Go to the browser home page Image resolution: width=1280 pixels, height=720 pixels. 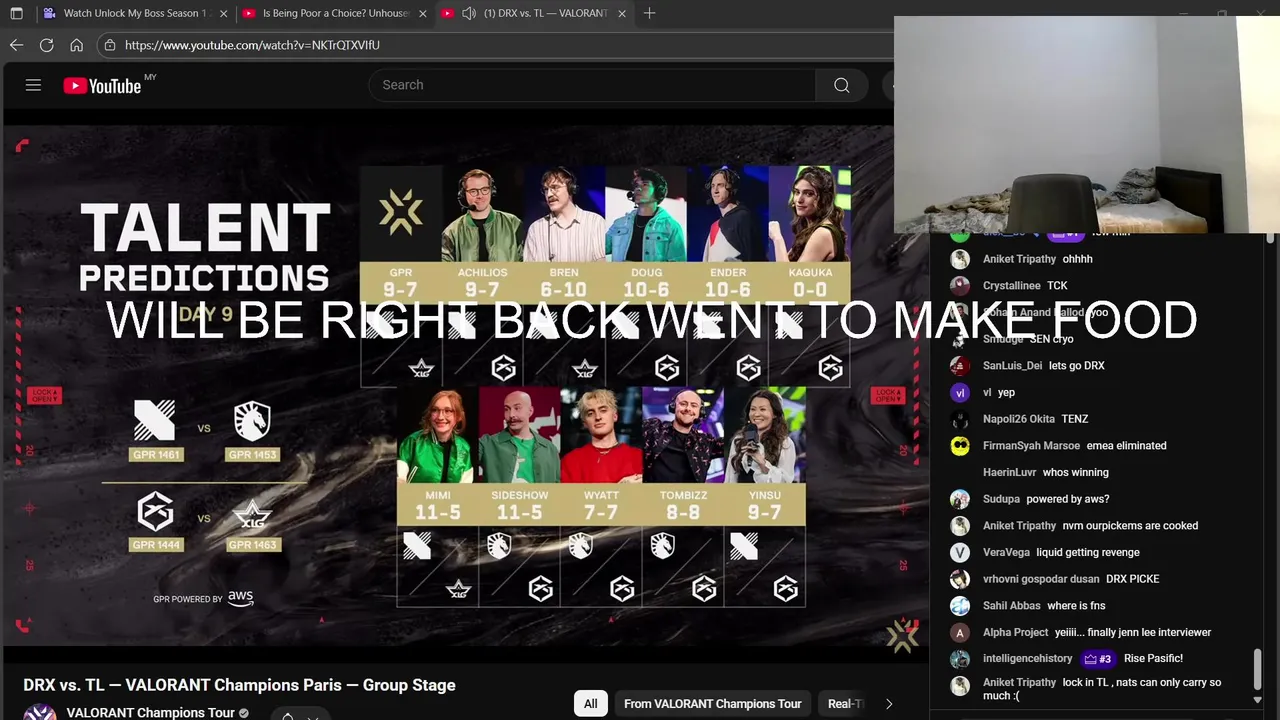pyautogui.click(x=76, y=45)
